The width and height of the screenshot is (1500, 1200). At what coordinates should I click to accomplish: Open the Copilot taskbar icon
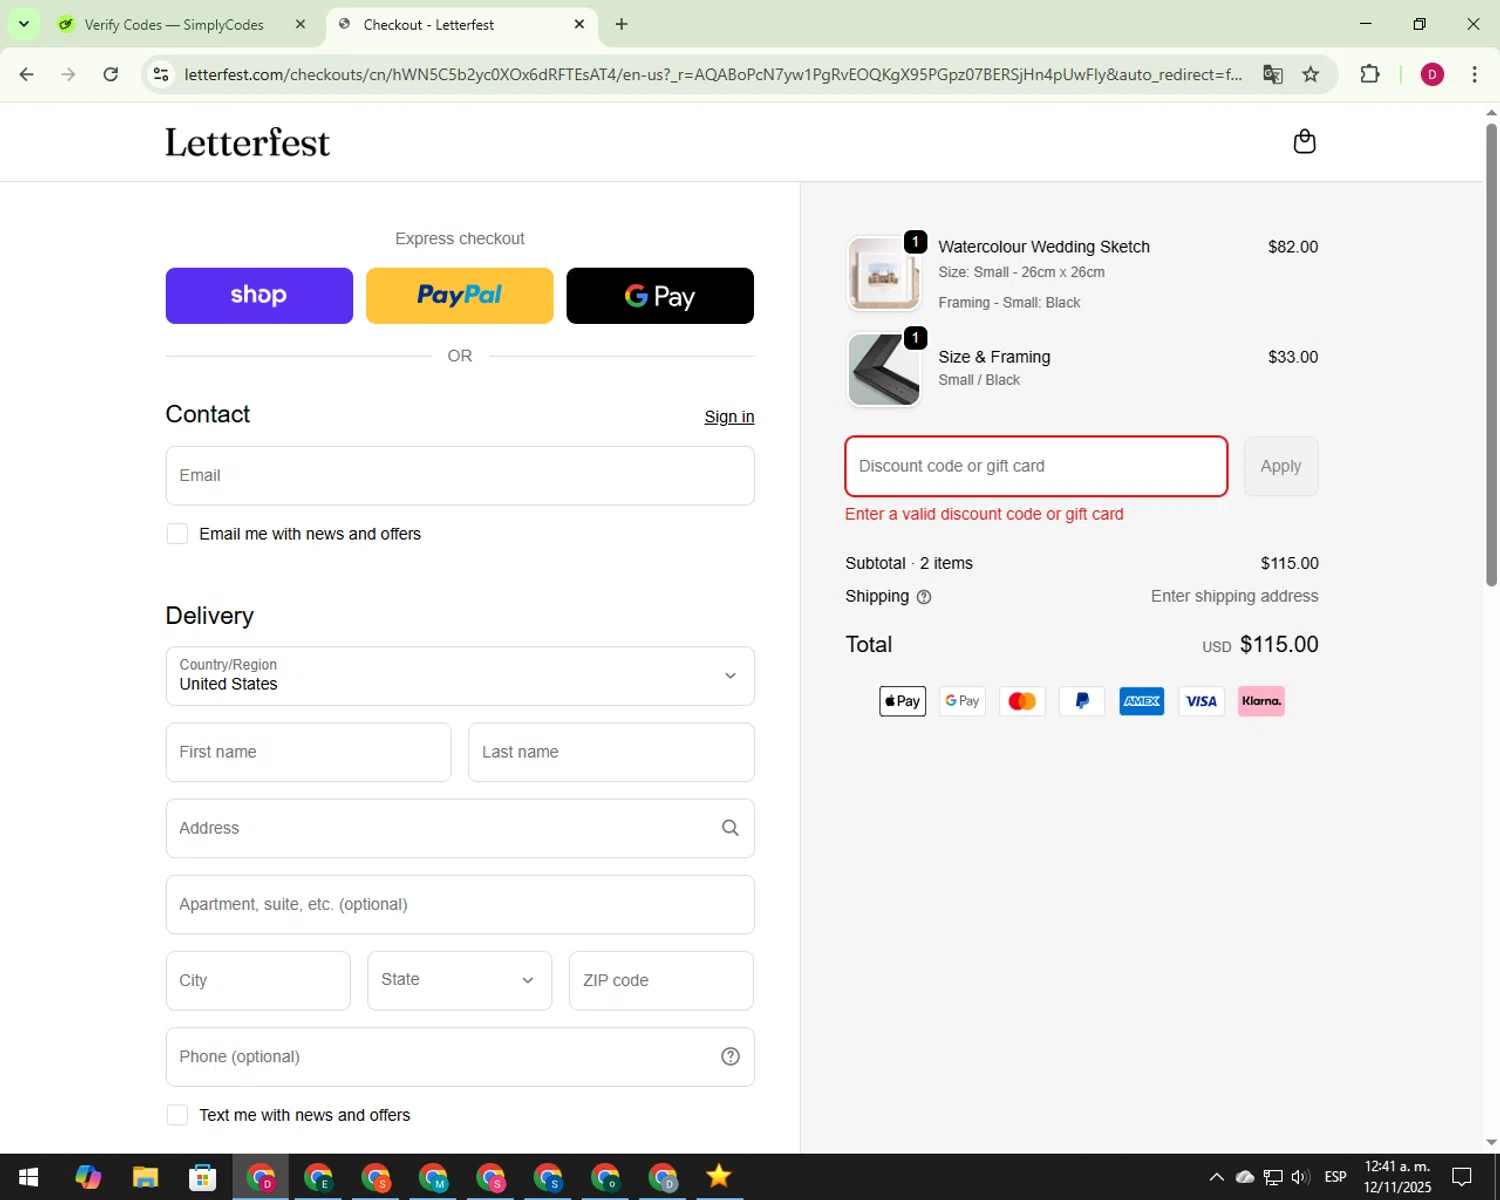point(88,1177)
